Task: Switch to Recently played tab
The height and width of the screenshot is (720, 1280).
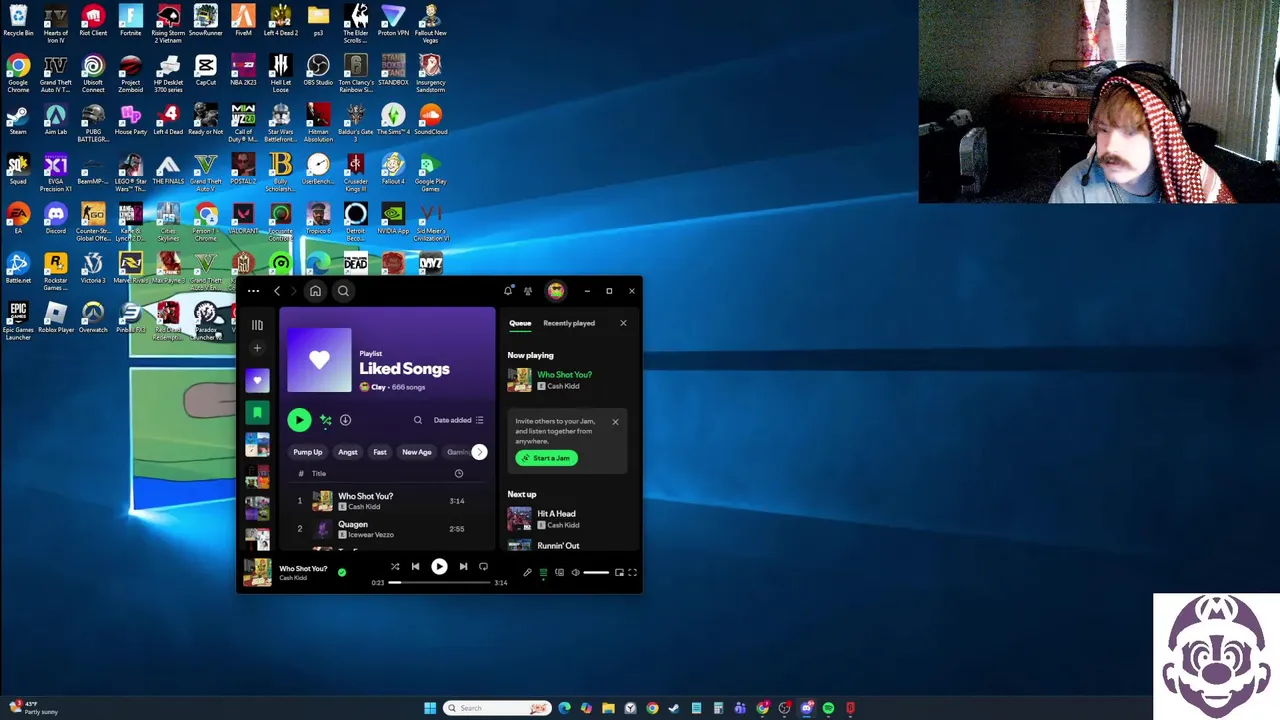Action: coord(569,323)
